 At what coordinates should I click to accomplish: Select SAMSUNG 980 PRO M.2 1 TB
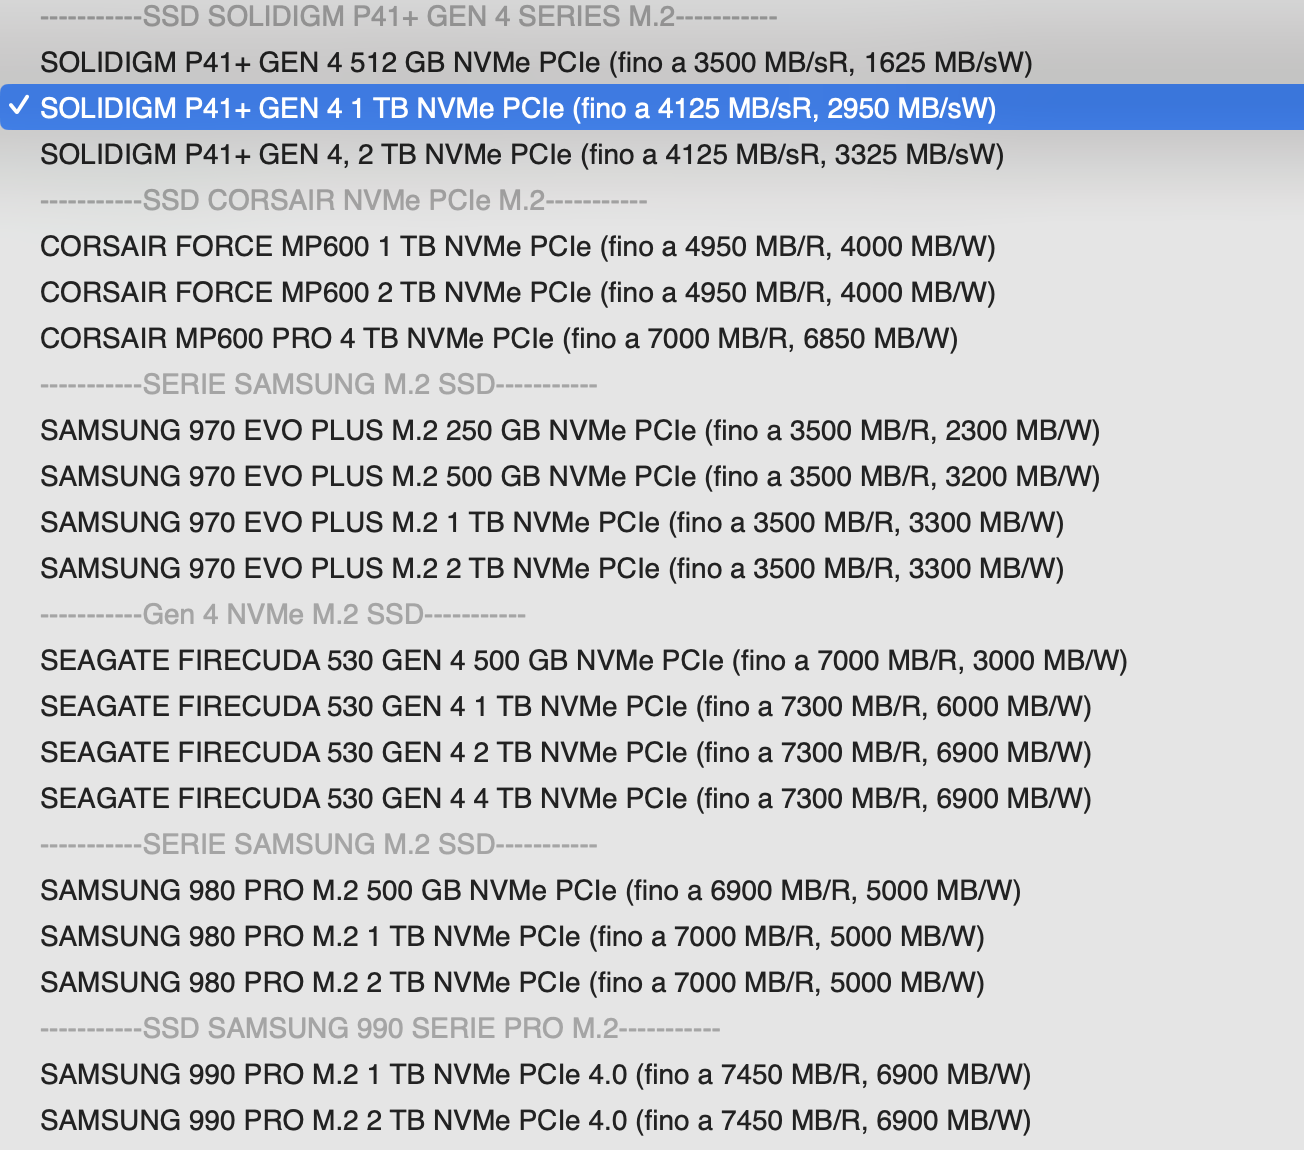click(652, 936)
